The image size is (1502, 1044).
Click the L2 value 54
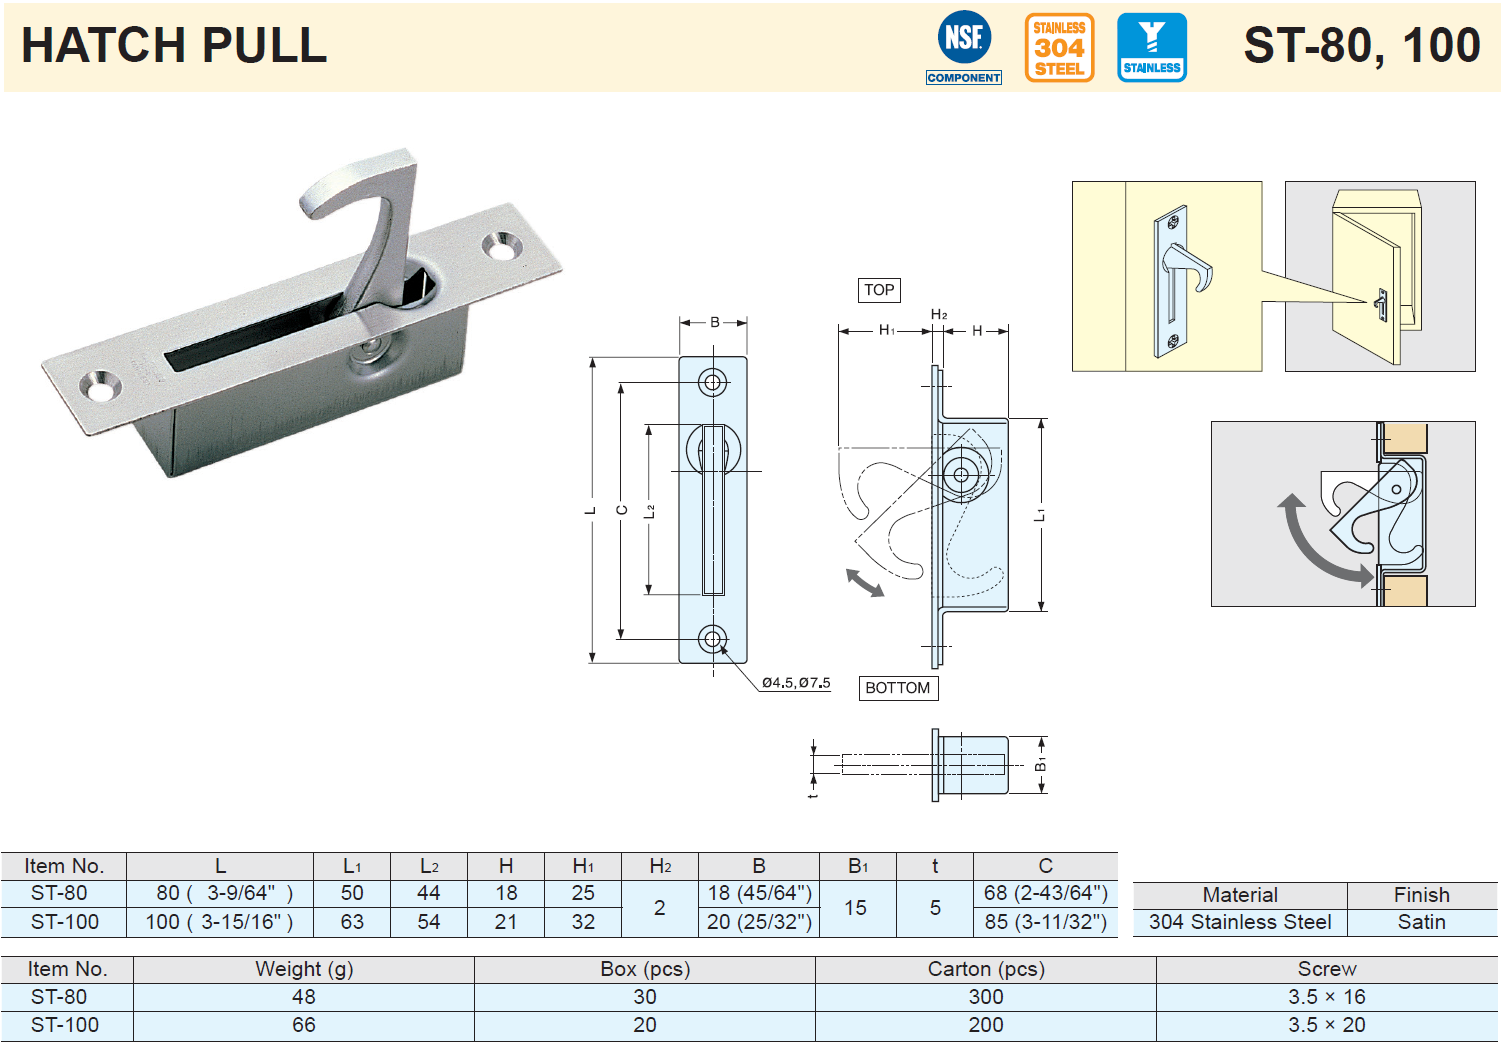(429, 922)
